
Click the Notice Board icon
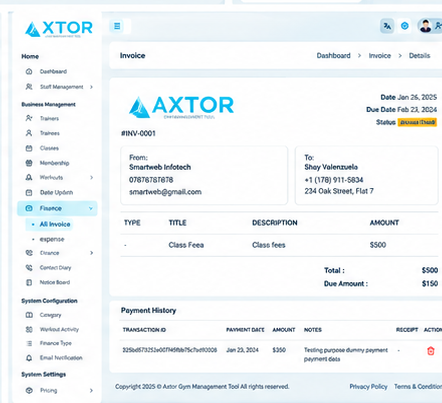point(29,282)
